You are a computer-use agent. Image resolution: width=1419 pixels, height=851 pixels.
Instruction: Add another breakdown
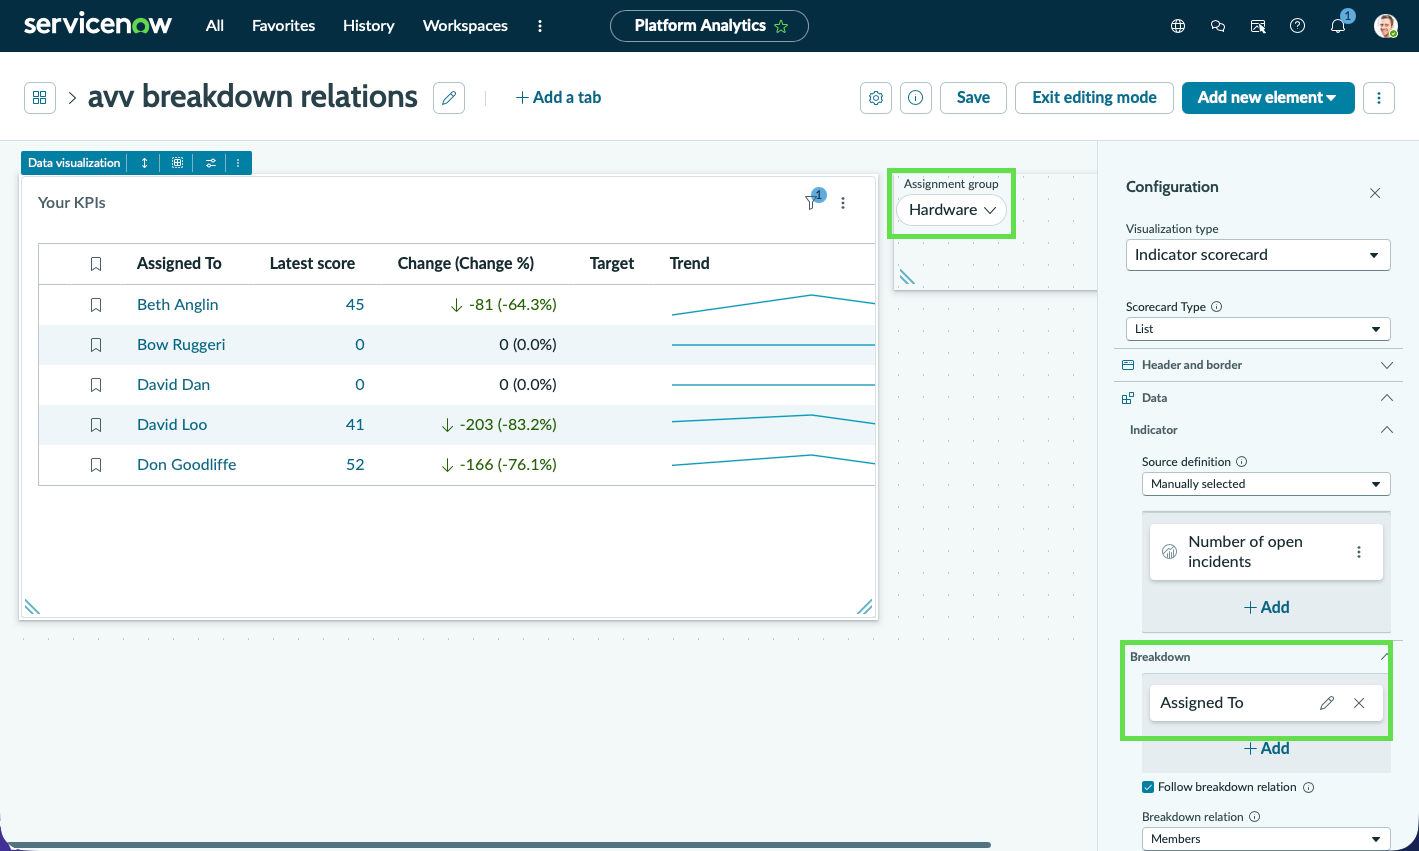[1266, 748]
